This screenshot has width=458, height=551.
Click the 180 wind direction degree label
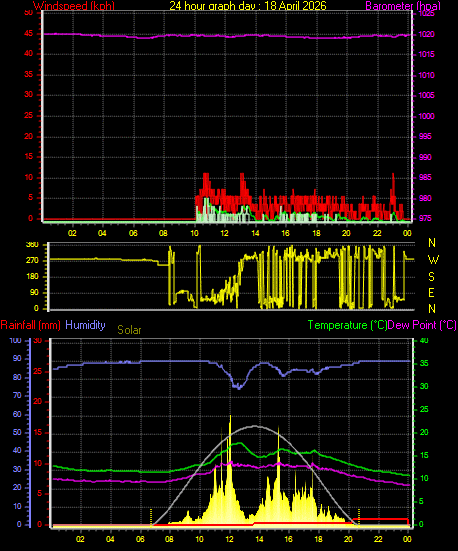pyautogui.click(x=32, y=277)
